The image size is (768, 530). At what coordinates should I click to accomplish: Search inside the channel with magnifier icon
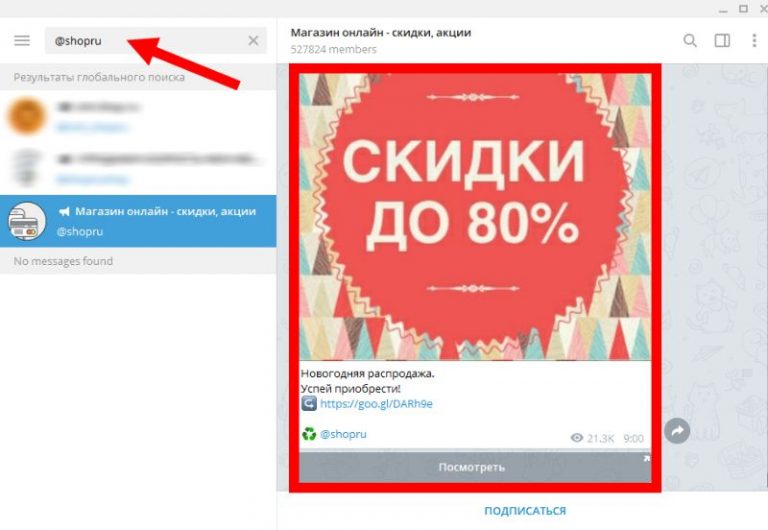(690, 41)
